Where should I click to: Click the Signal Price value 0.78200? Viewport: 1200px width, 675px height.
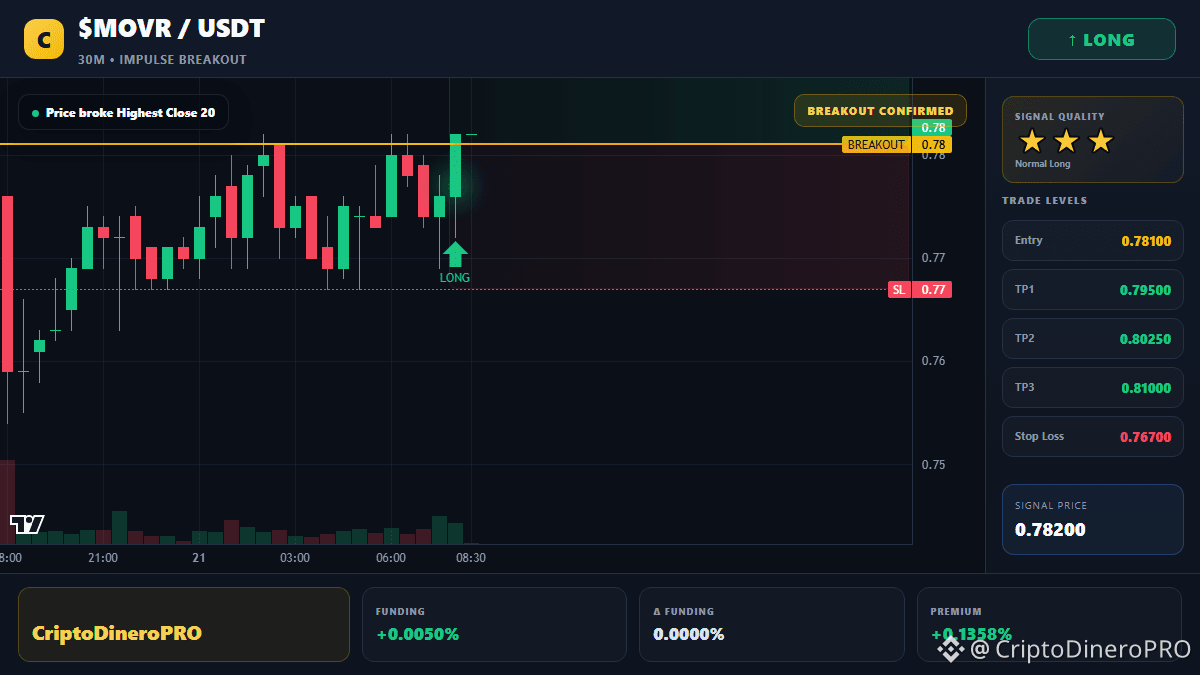tap(1050, 530)
